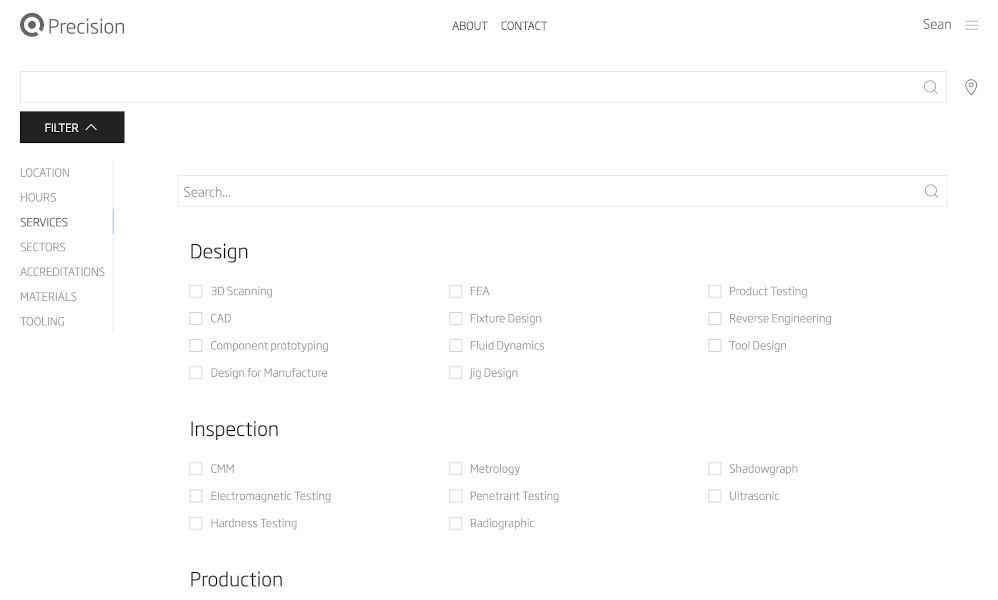Screen dimensions: 998x600
Task: Open the hamburger menu next to Sean
Action: (971, 26)
